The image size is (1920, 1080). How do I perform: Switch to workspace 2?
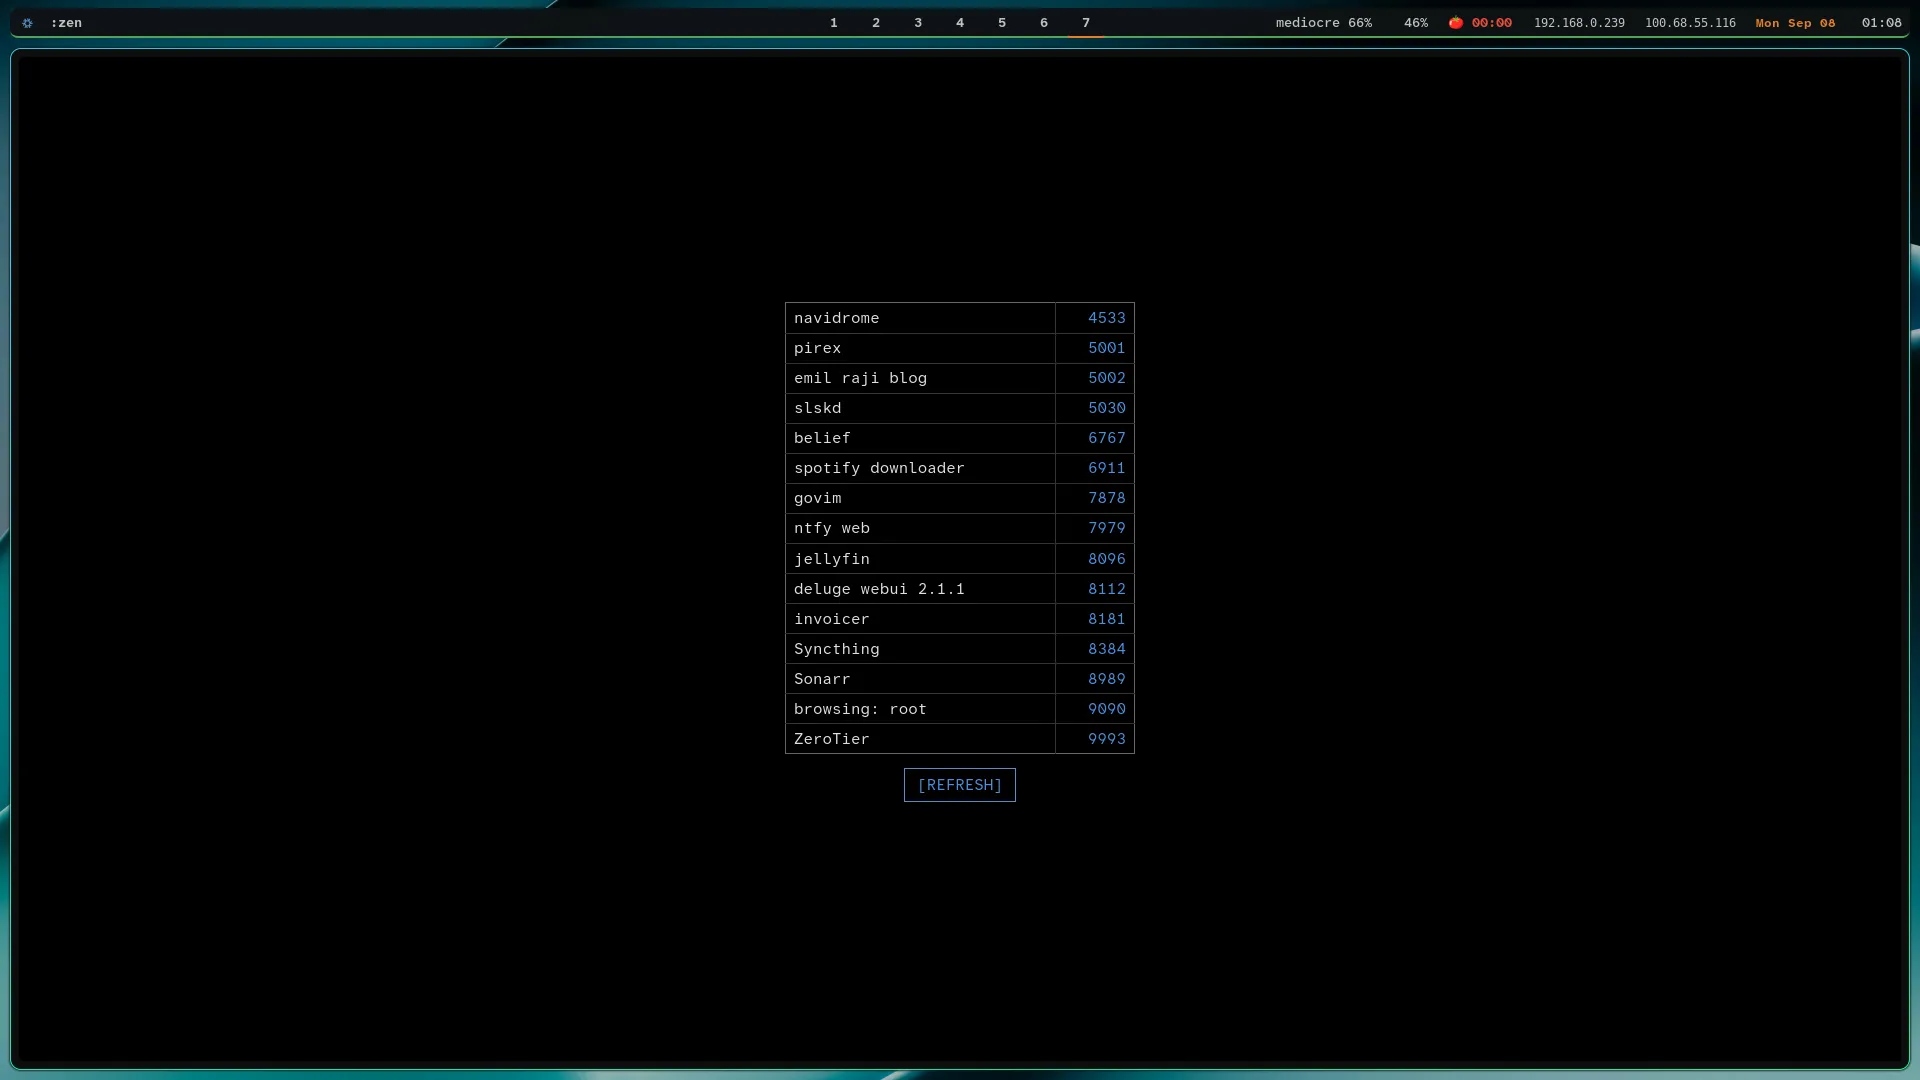click(876, 22)
